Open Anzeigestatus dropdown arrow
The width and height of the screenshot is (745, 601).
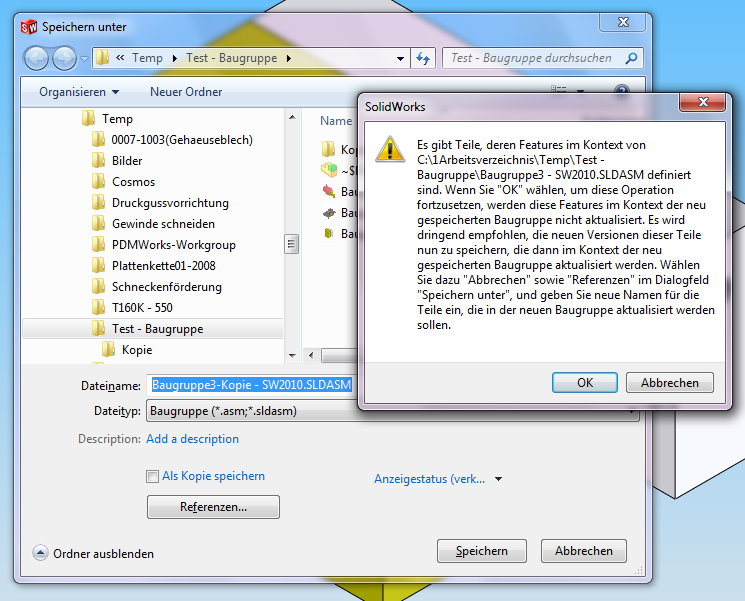click(x=498, y=479)
